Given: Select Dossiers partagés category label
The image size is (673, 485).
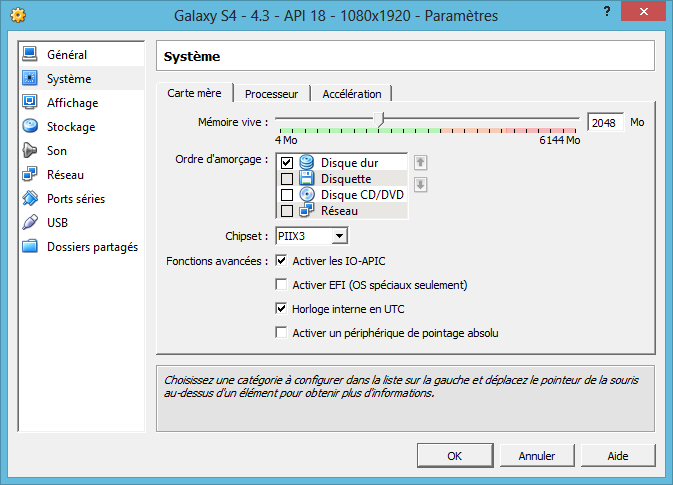Looking at the screenshot, I should coord(92,247).
